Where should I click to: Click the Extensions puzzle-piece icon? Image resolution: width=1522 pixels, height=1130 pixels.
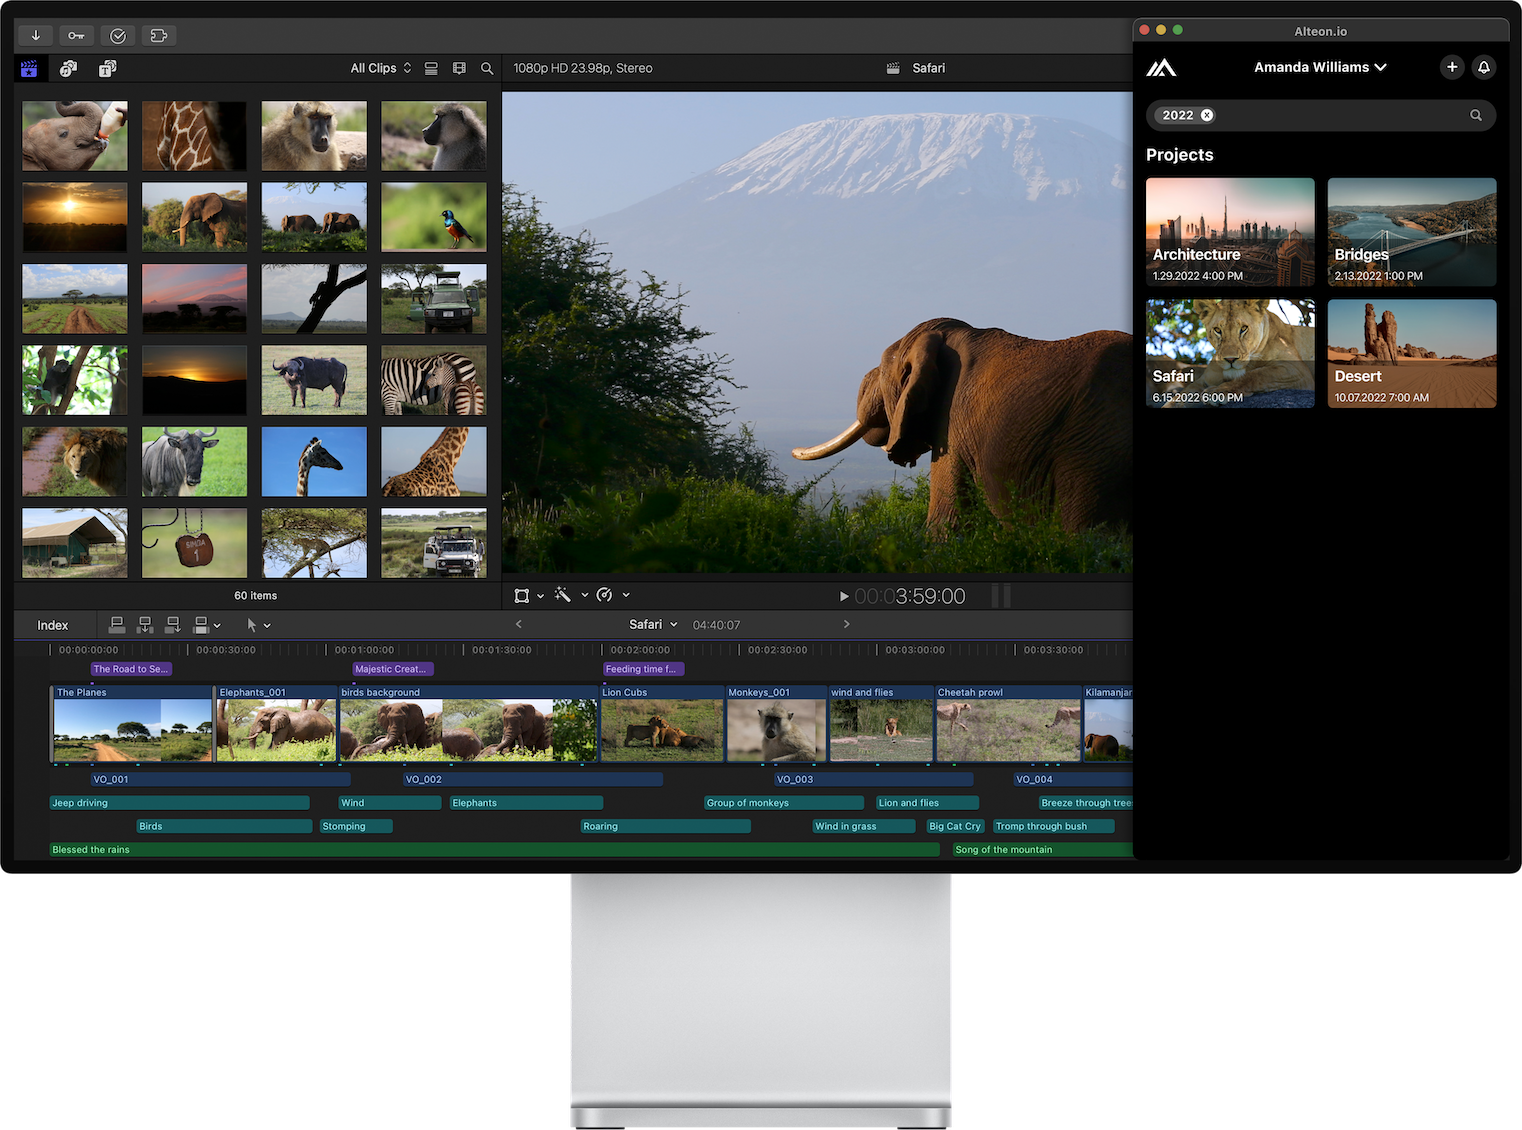(x=158, y=36)
